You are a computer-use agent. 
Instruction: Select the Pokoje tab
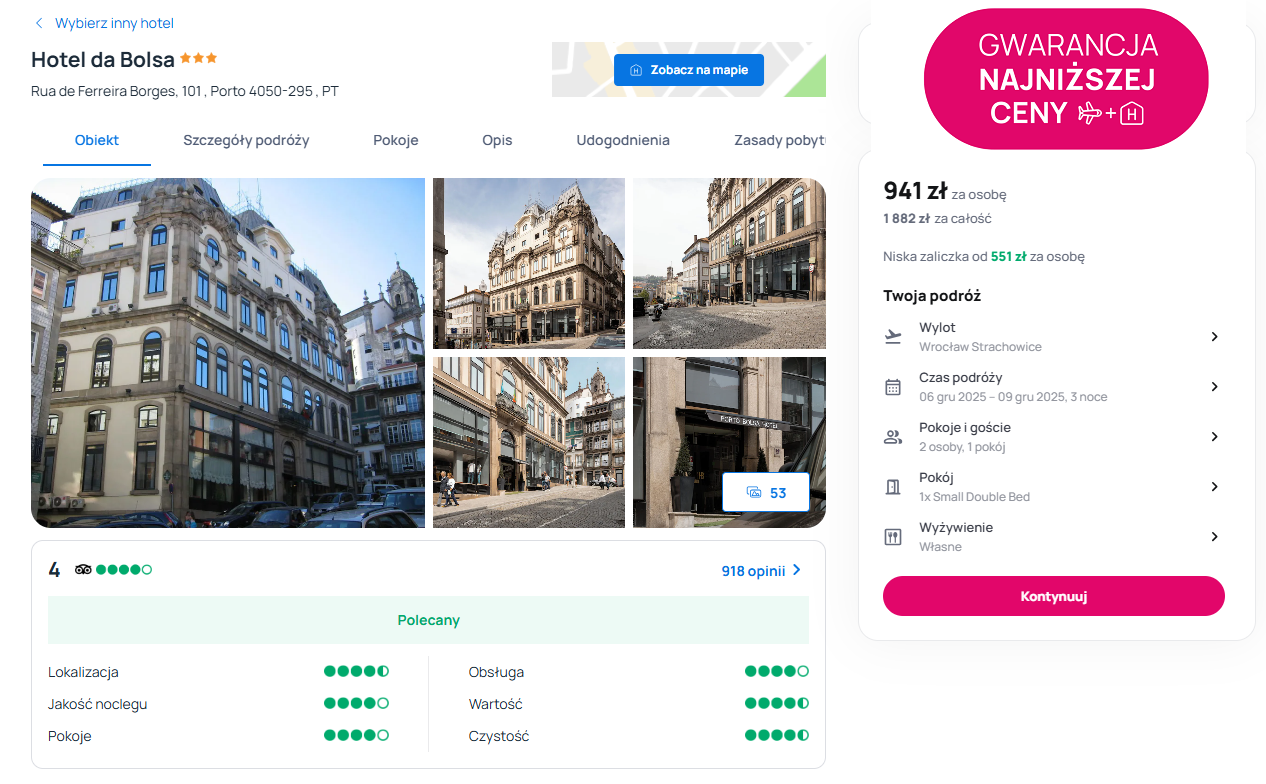tap(396, 140)
